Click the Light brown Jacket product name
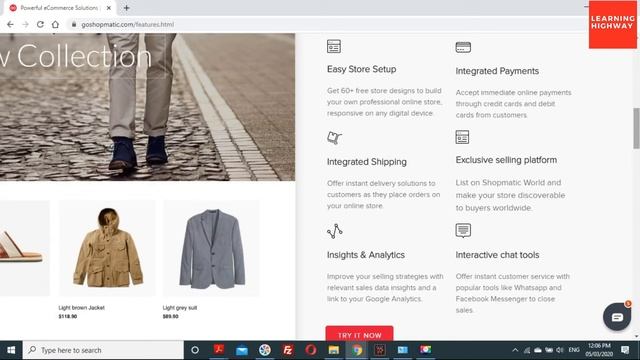640x360 pixels. coord(82,308)
